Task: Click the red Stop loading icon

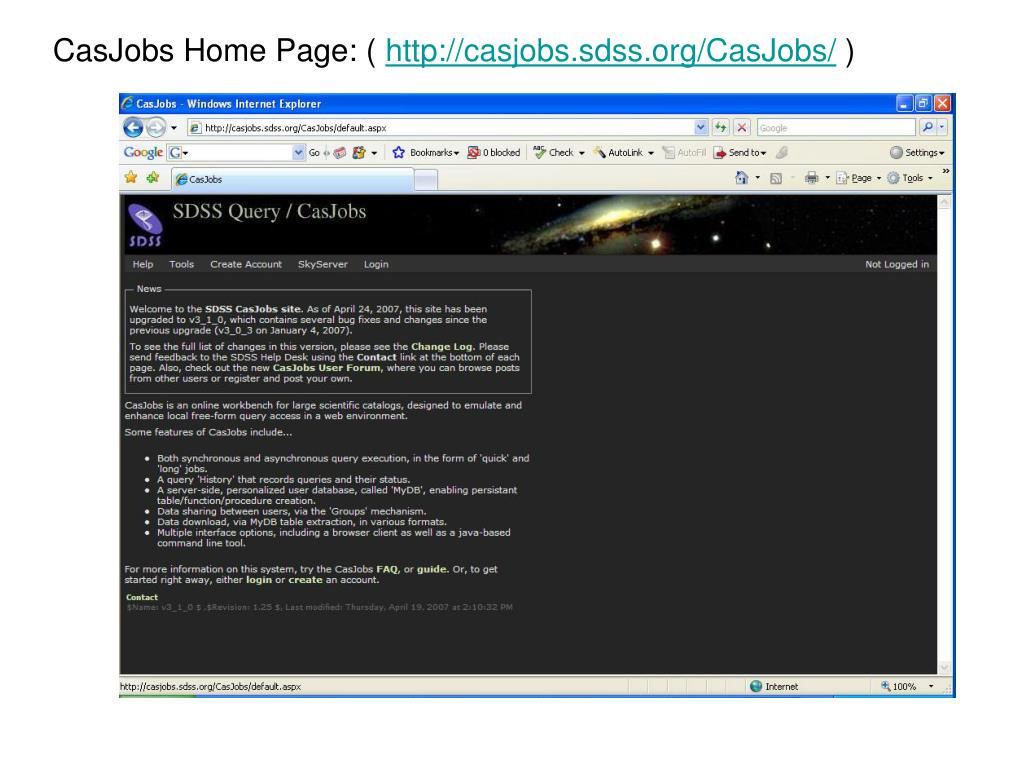Action: (x=741, y=127)
